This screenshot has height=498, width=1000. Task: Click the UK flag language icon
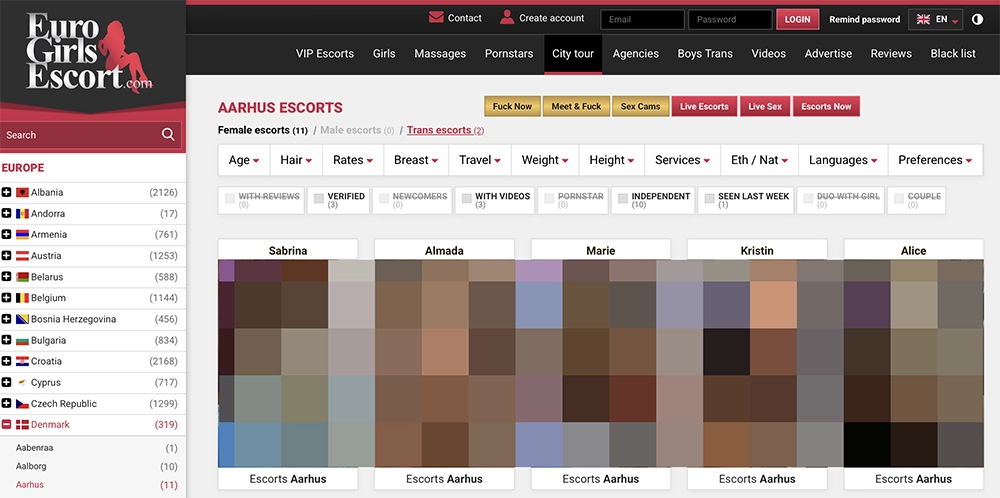(x=923, y=19)
